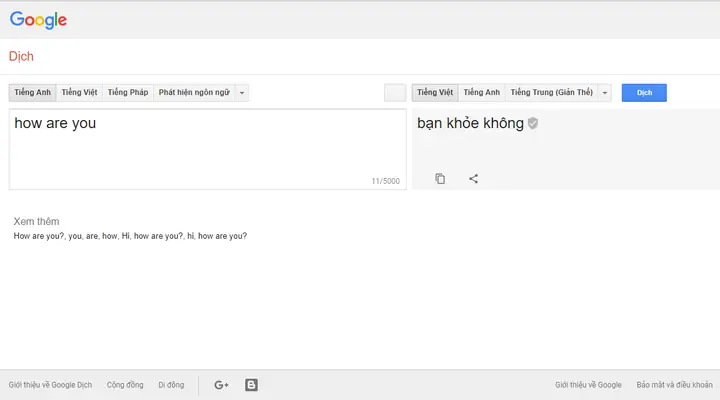
Task: Select Tiếng Anh source language
Action: [x=33, y=92]
